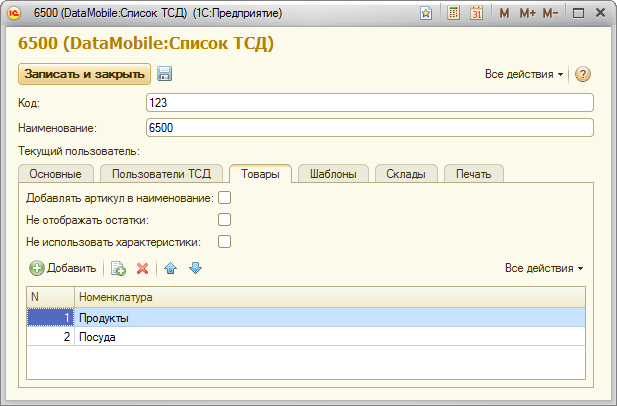Open help via question mark icon
This screenshot has height=406, width=617.
[x=582, y=74]
